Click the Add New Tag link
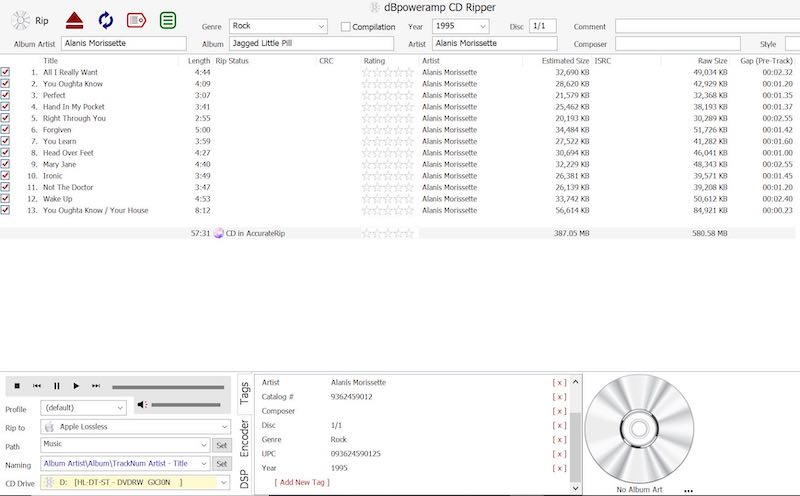This screenshot has width=800, height=496. coord(301,482)
